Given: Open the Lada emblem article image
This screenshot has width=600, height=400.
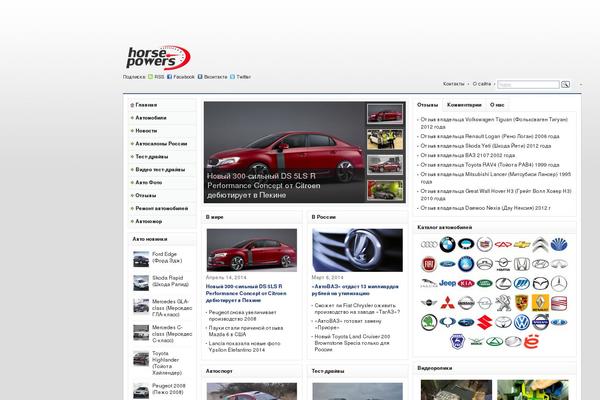Looking at the screenshot, I should click(x=357, y=250).
